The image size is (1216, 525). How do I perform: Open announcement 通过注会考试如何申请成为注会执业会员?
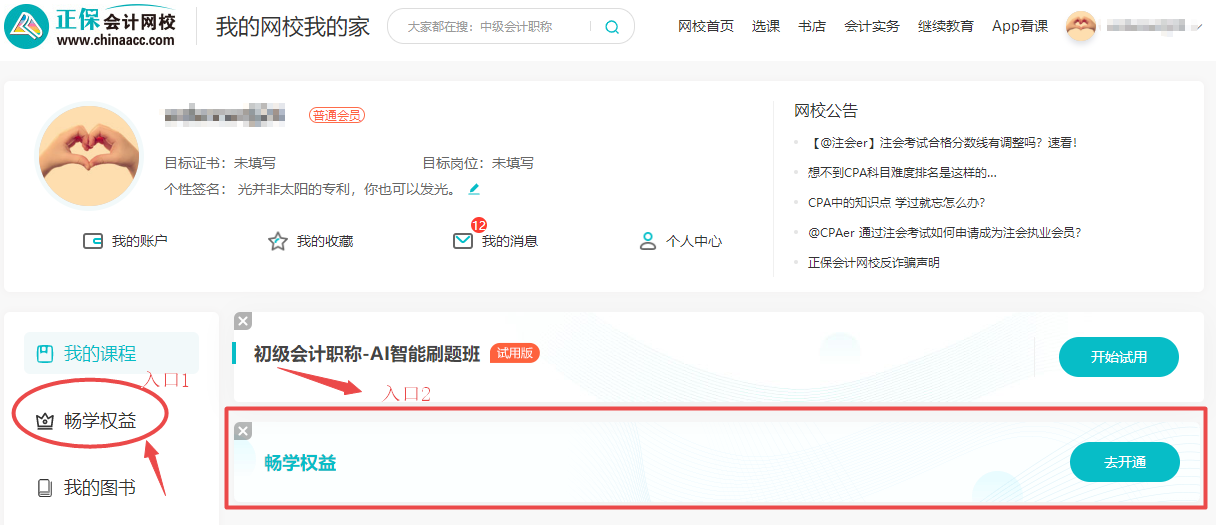944,233
